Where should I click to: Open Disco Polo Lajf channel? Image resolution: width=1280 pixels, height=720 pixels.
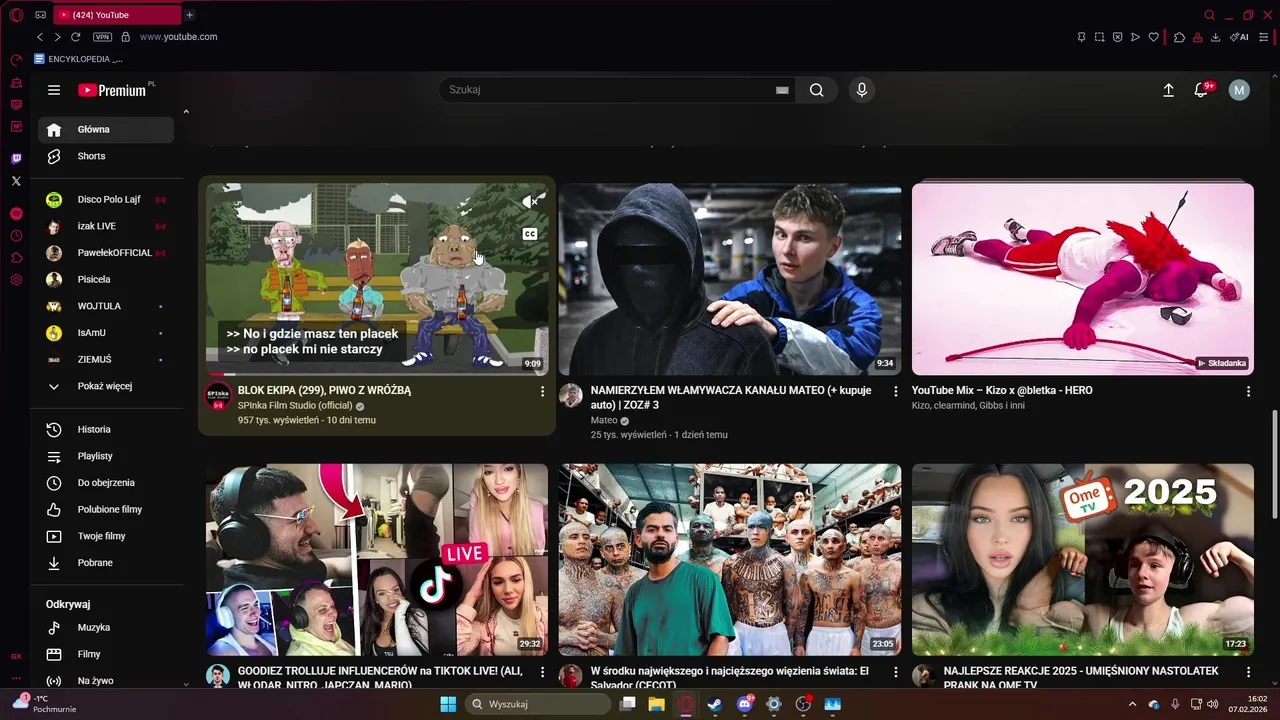tap(106, 200)
